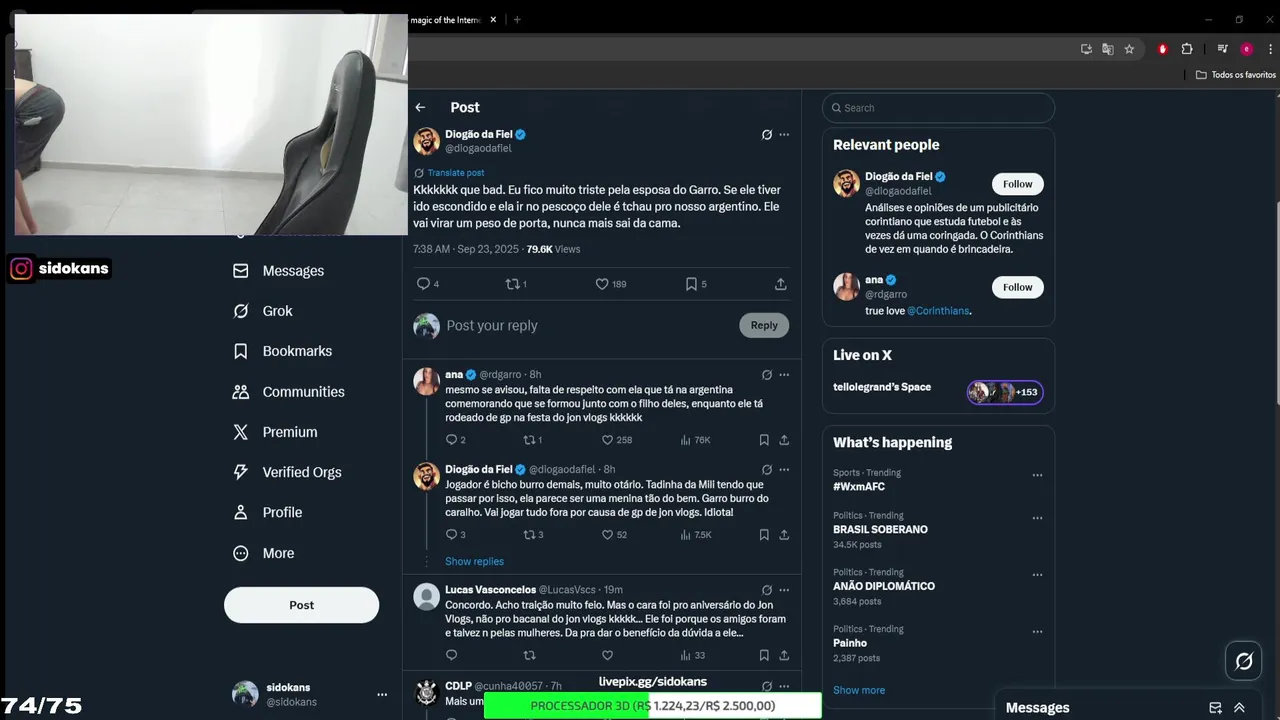The height and width of the screenshot is (720, 1280).
Task: Expand the Messages drawer chevrons
Action: tap(1239, 708)
